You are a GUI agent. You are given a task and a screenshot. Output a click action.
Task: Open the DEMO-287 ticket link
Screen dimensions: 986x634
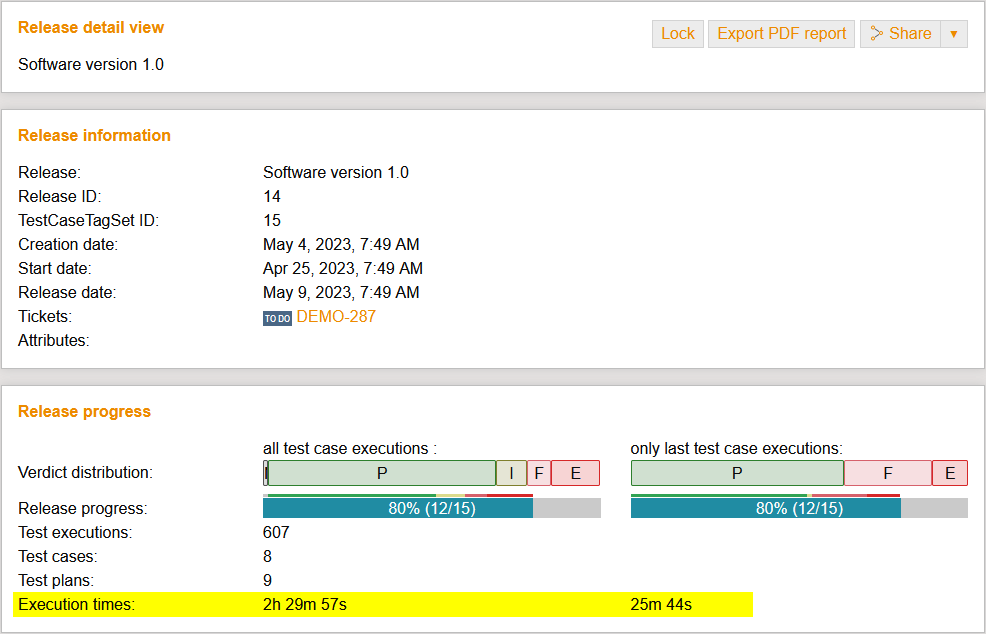336,317
